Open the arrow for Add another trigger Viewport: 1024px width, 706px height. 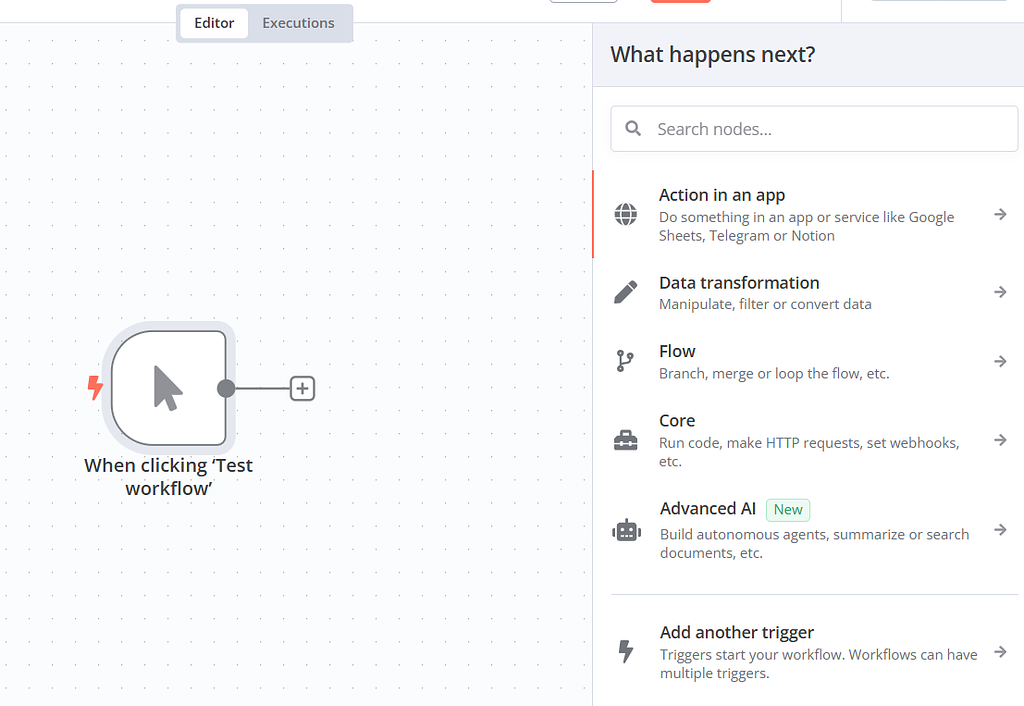[x=1000, y=652]
